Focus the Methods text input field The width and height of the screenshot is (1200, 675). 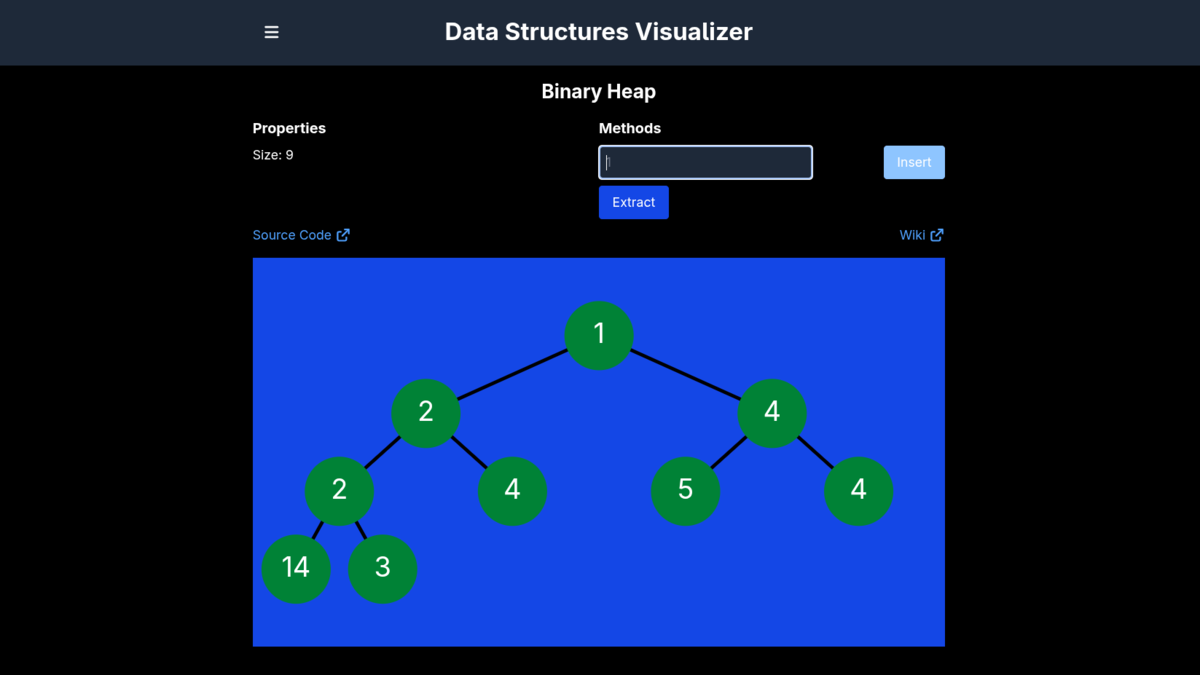tap(705, 162)
